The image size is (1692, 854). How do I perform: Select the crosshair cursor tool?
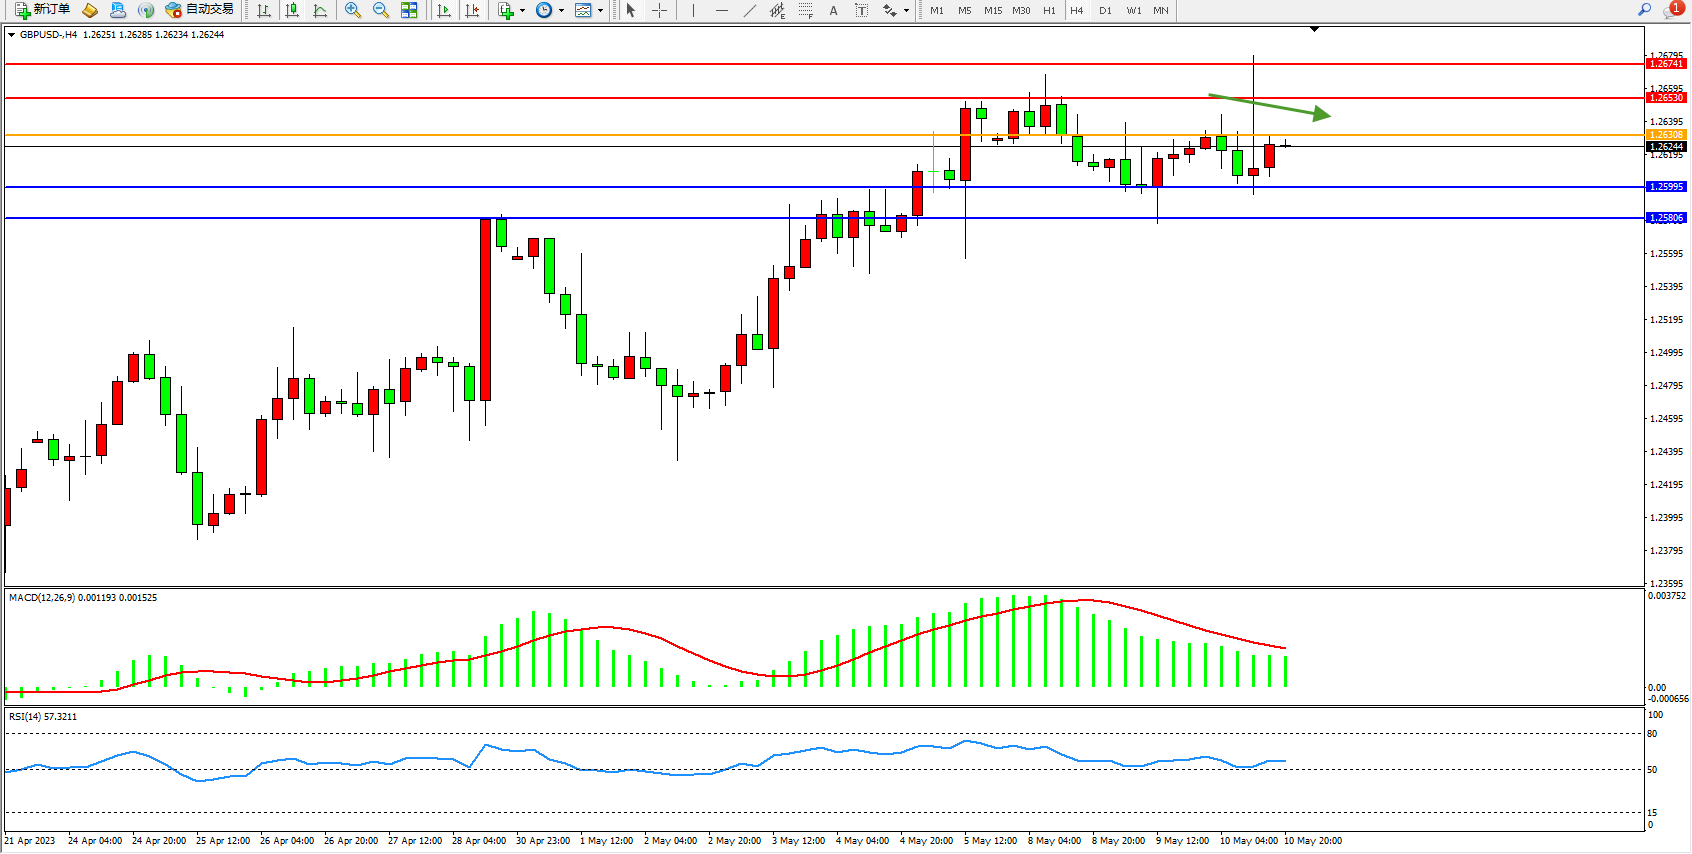pyautogui.click(x=660, y=10)
